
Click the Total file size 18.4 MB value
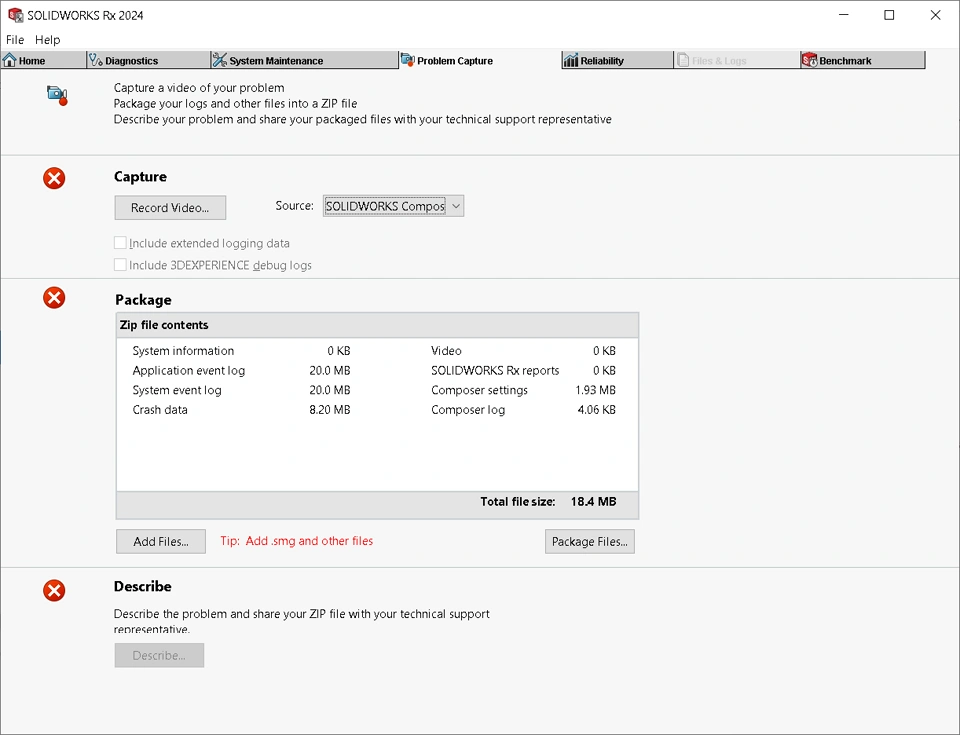click(593, 502)
